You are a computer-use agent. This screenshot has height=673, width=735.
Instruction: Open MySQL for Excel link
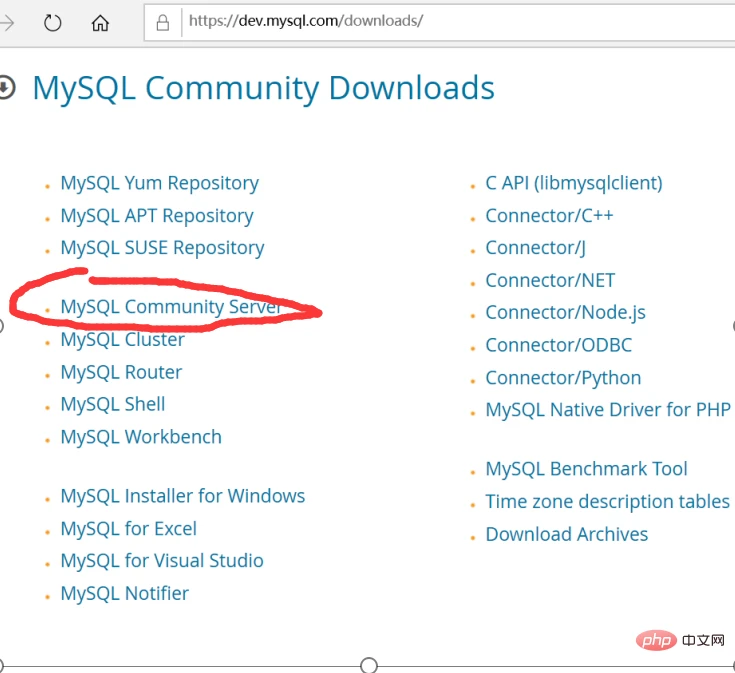tap(128, 529)
